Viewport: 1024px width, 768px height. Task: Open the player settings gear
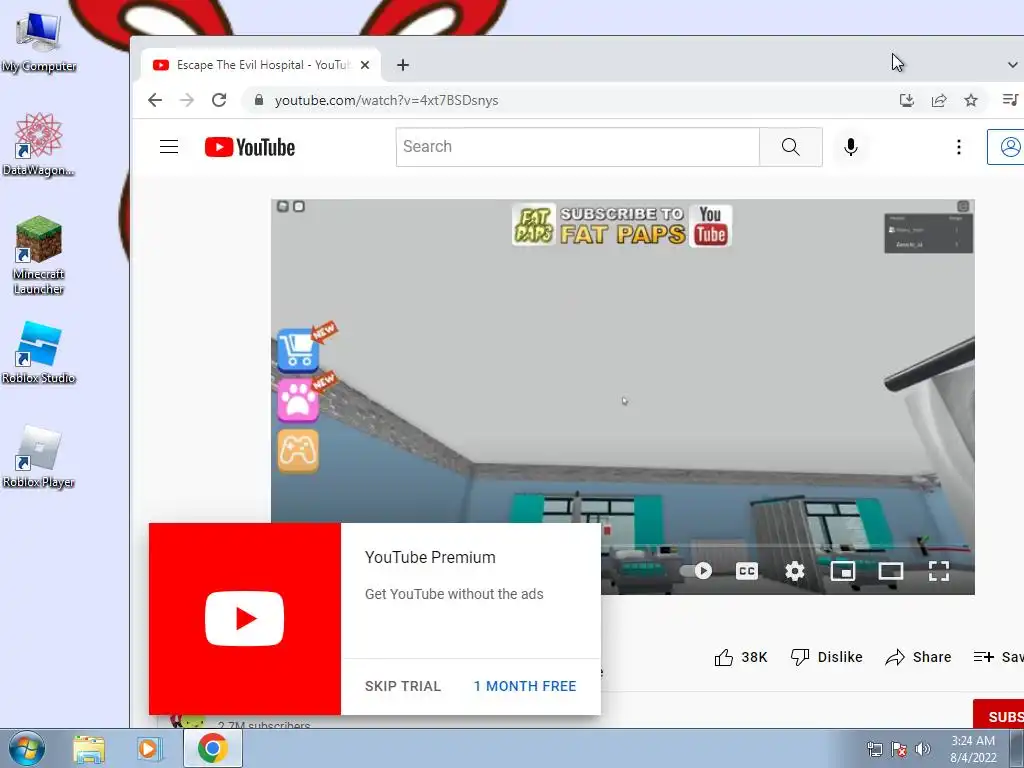(794, 571)
